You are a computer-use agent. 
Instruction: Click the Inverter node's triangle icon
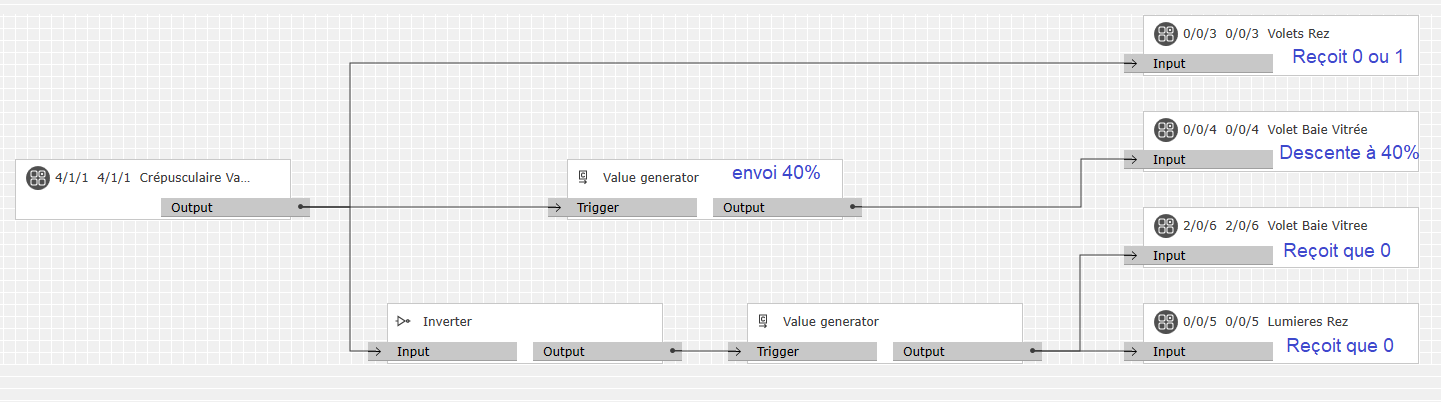click(x=403, y=322)
